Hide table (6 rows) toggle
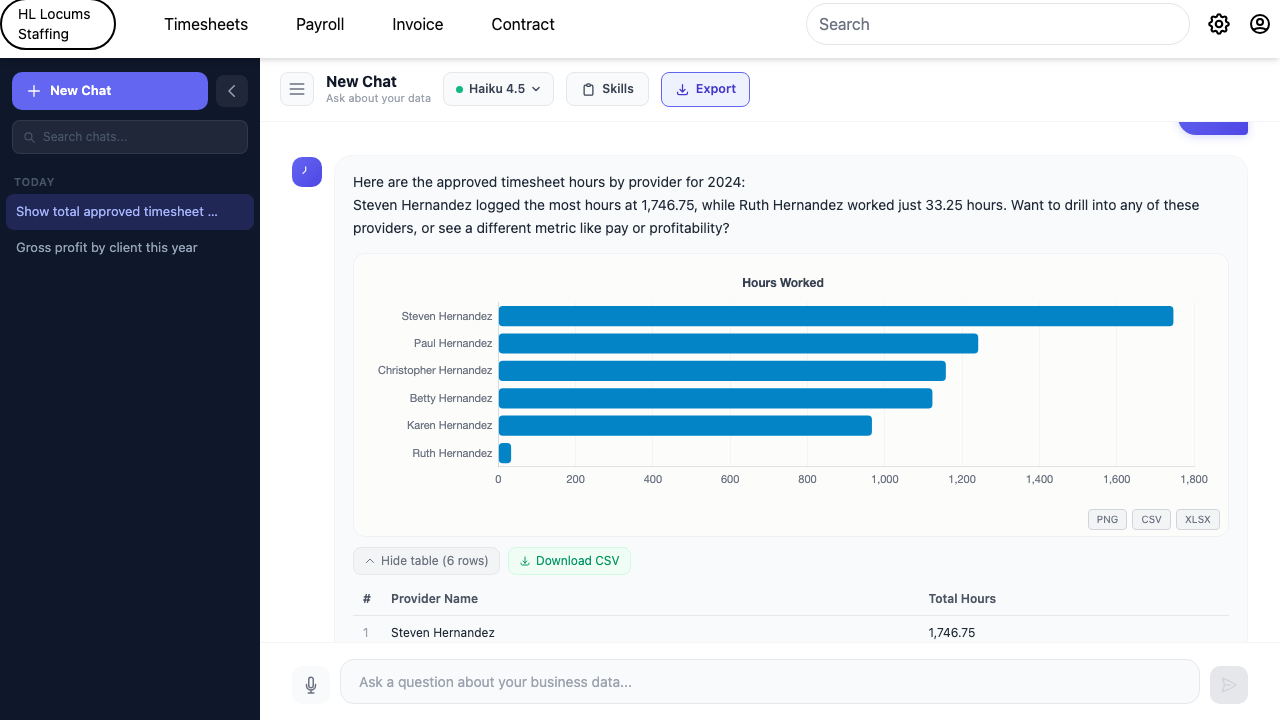1280x720 pixels. pos(426,561)
